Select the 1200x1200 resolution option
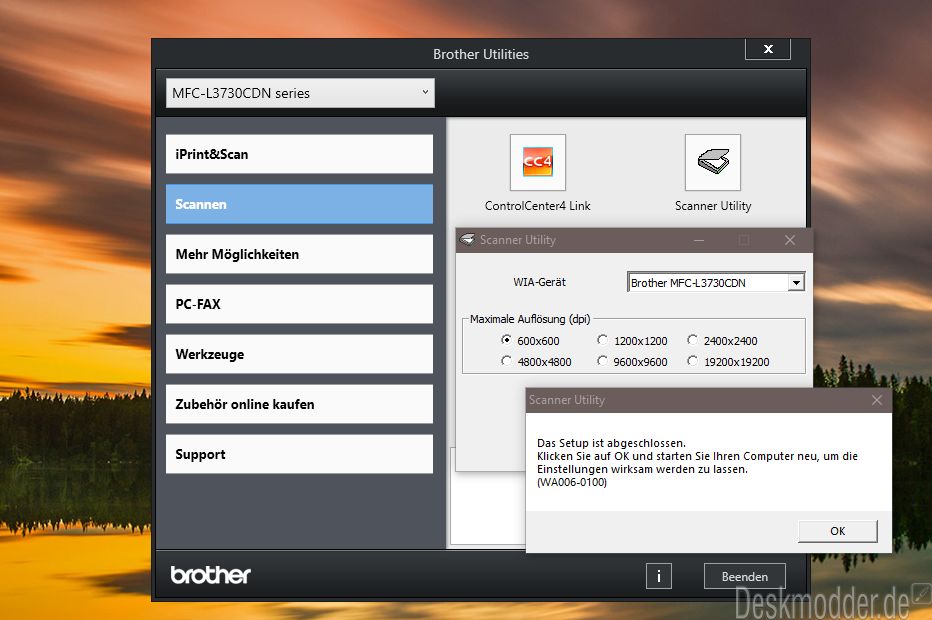The image size is (932, 620). click(x=602, y=340)
